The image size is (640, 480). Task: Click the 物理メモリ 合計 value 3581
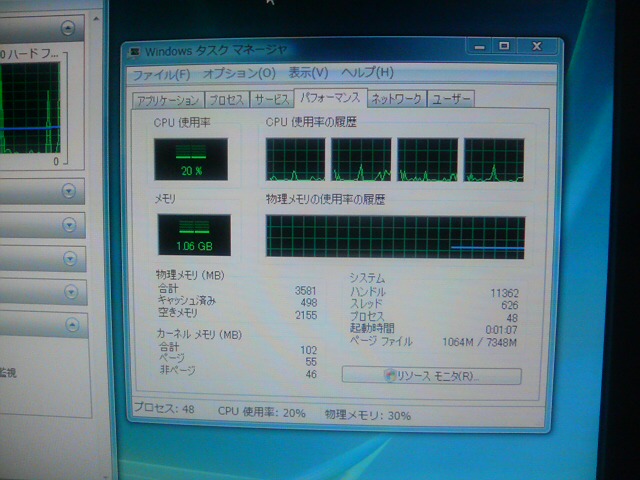click(306, 291)
